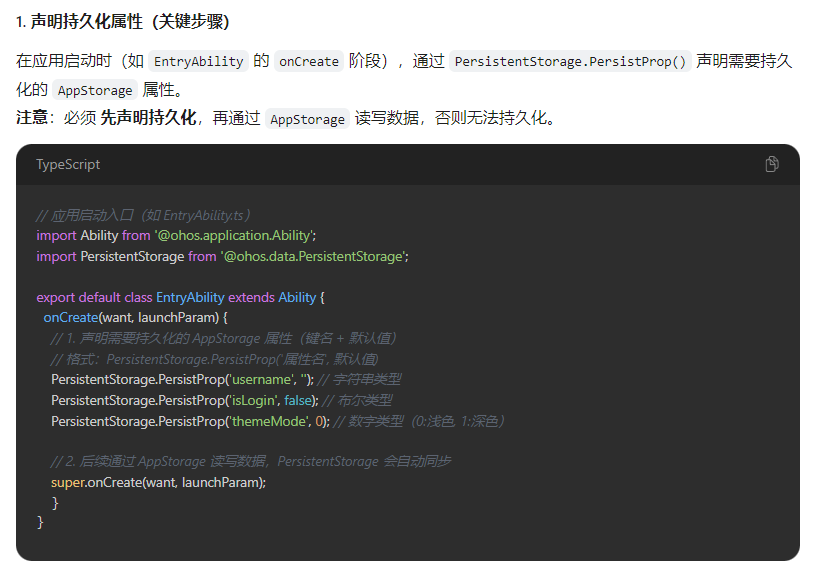Click the comment 布尔类型

pos(358,400)
